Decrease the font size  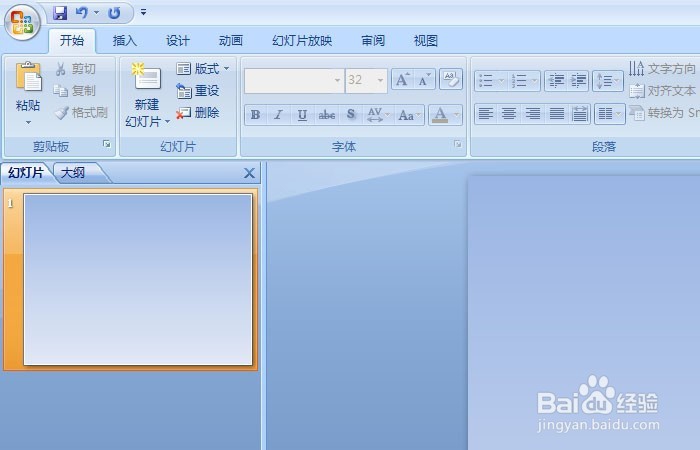[424, 79]
